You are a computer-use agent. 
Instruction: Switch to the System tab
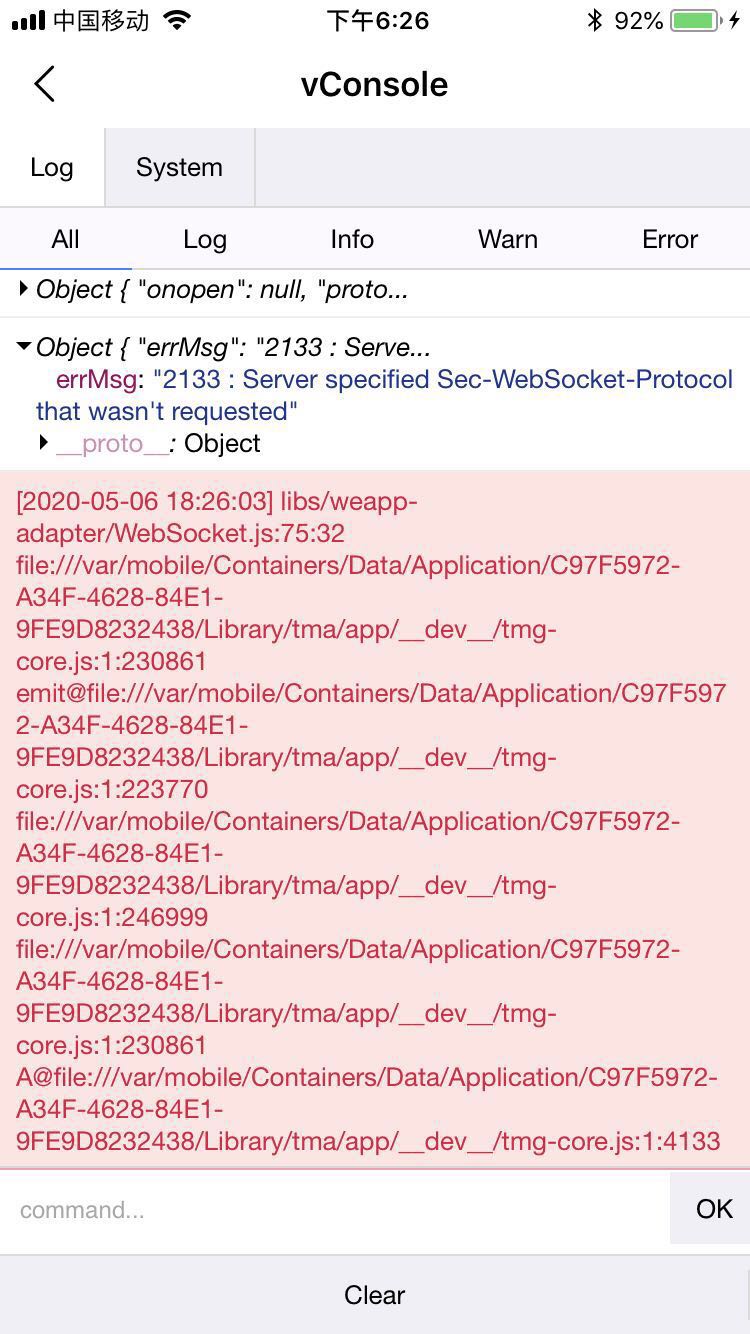pos(179,167)
